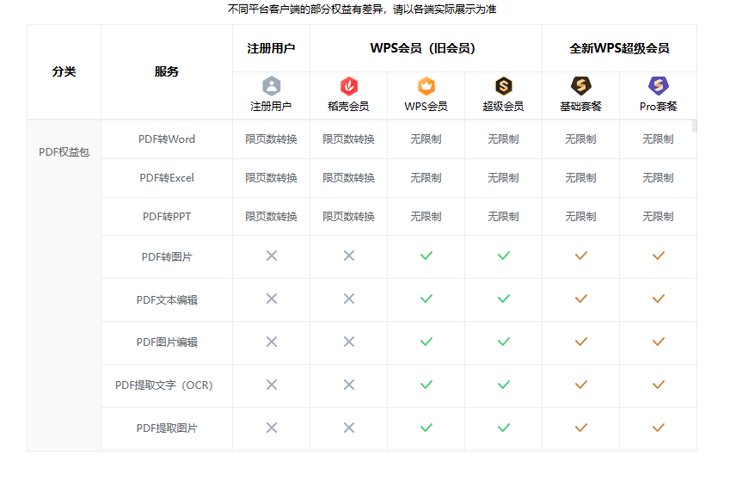Click the PDF转图片 checkmark under 基础套餐
The image size is (730, 487).
580,256
